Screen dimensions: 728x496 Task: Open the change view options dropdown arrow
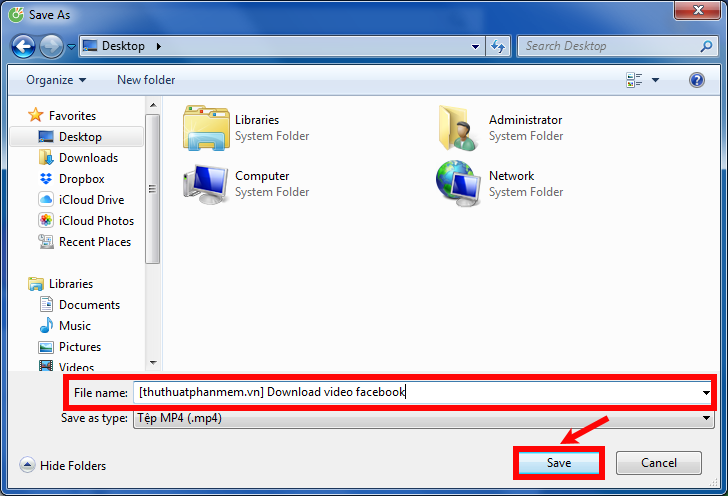(x=656, y=80)
